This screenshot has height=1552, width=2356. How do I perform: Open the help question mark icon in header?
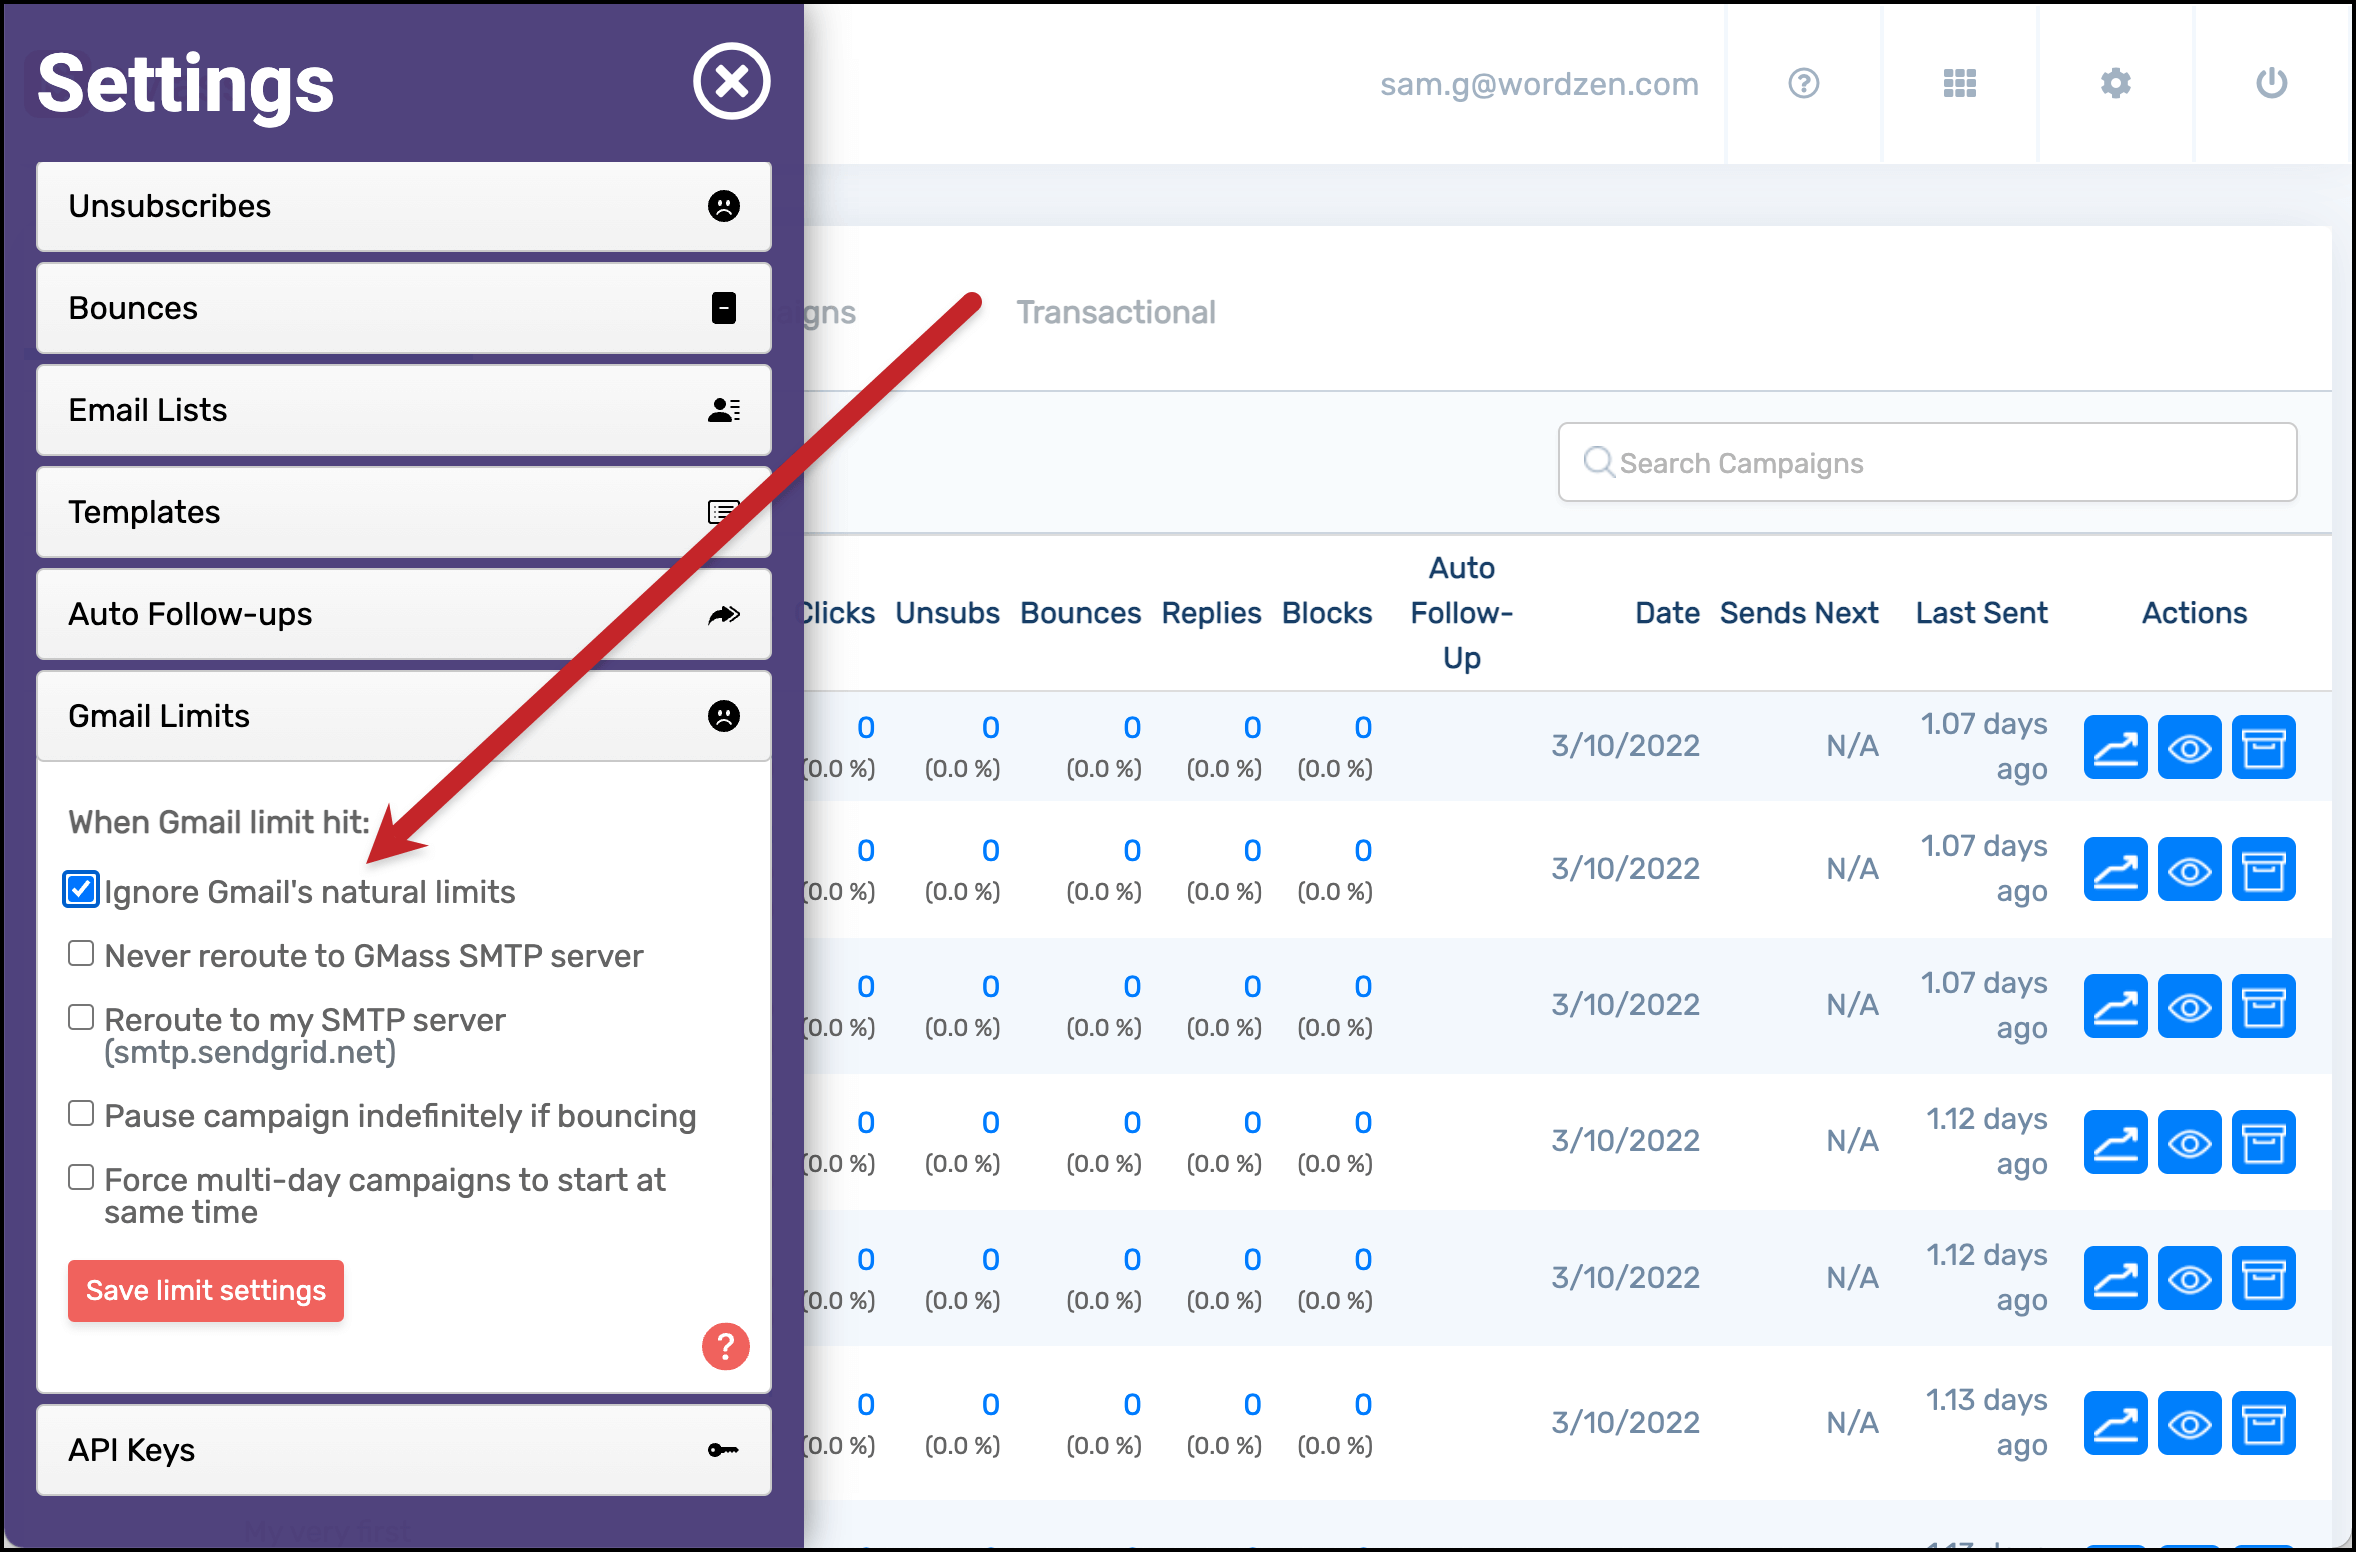point(1803,83)
